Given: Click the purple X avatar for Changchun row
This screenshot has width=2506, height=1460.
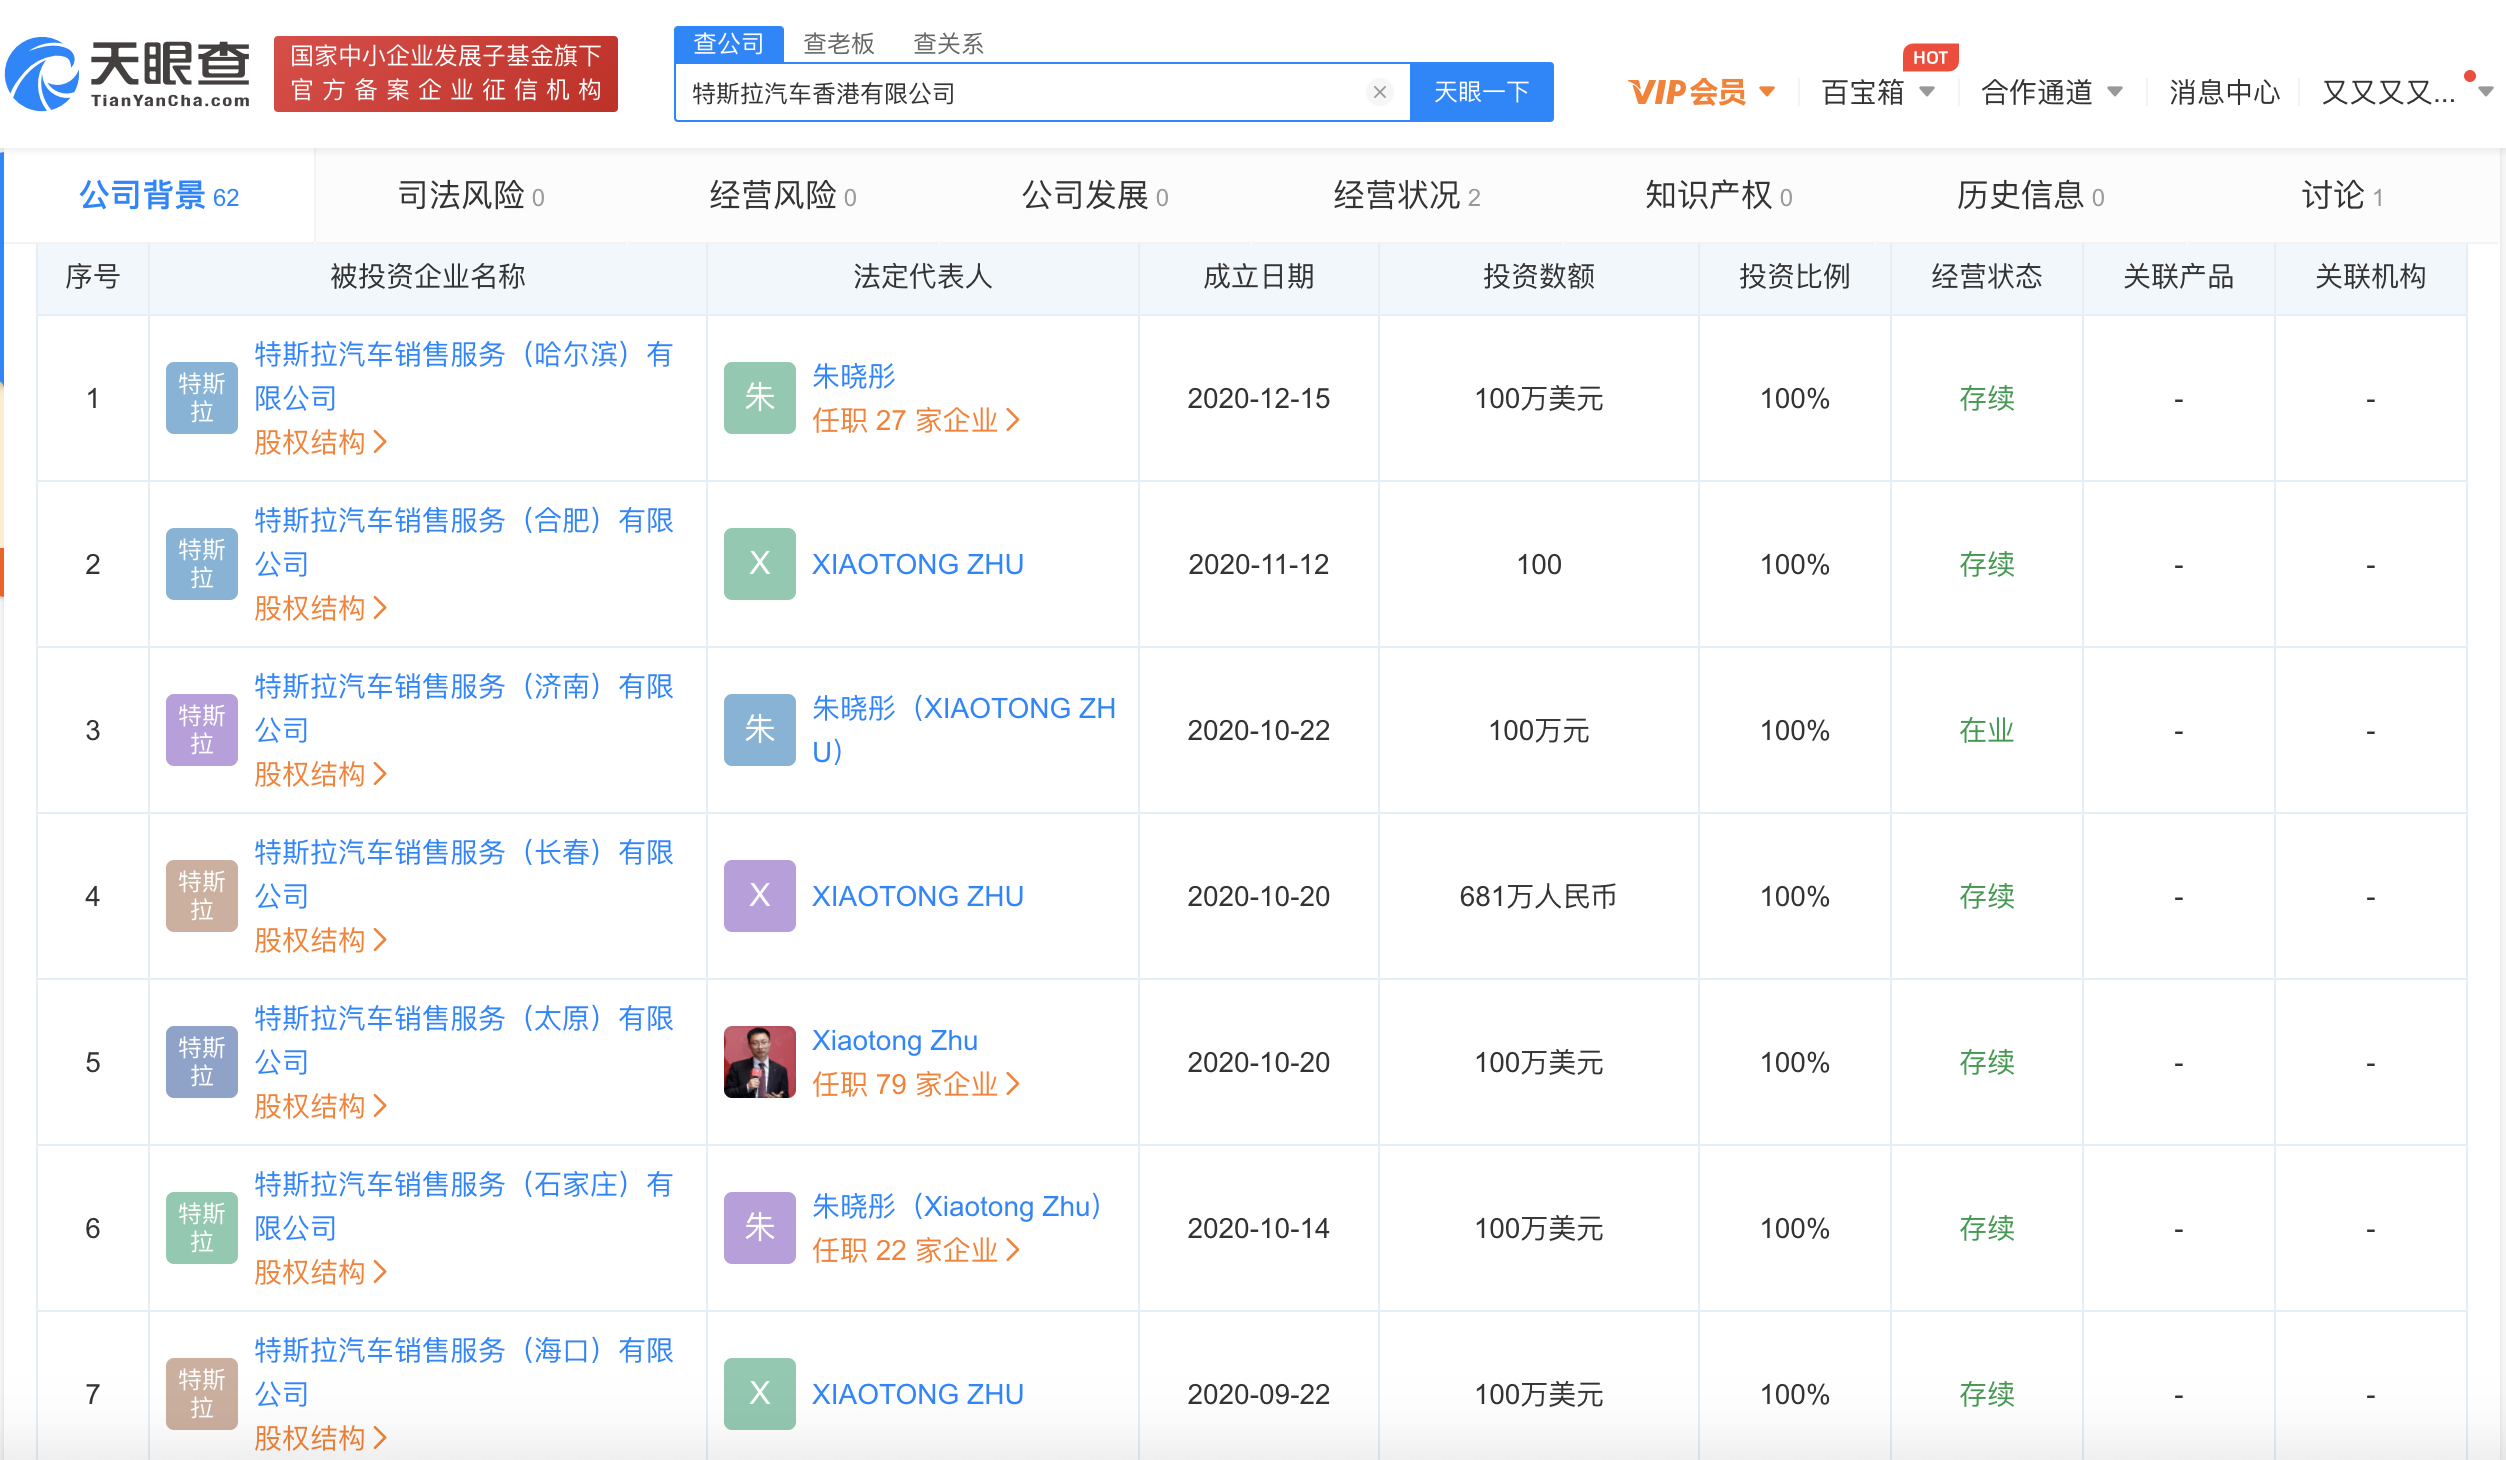Looking at the screenshot, I should pyautogui.click(x=759, y=896).
